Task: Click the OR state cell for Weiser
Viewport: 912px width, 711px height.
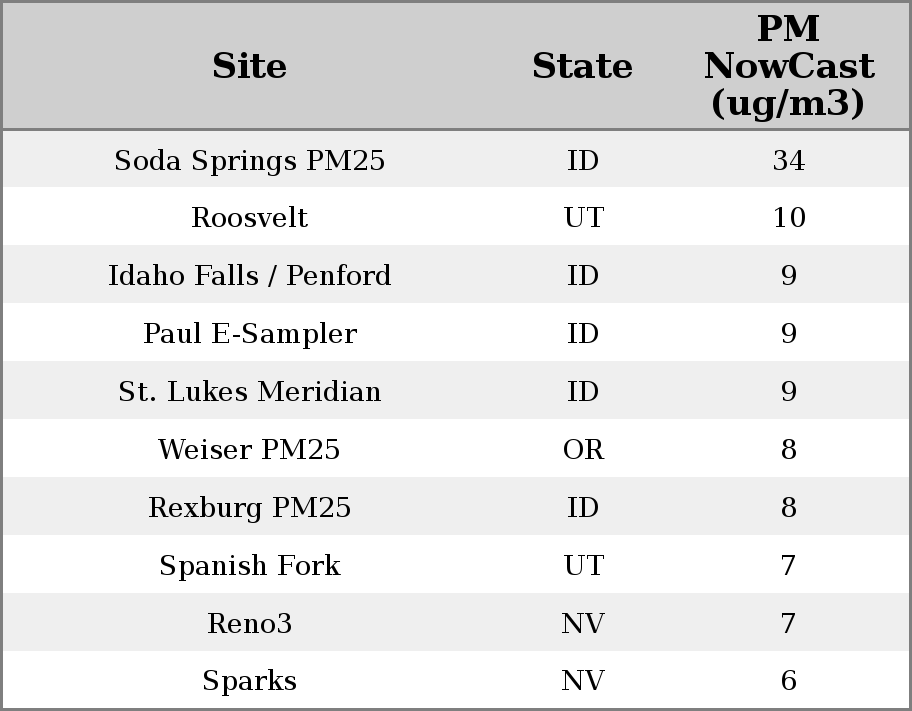Action: point(583,450)
